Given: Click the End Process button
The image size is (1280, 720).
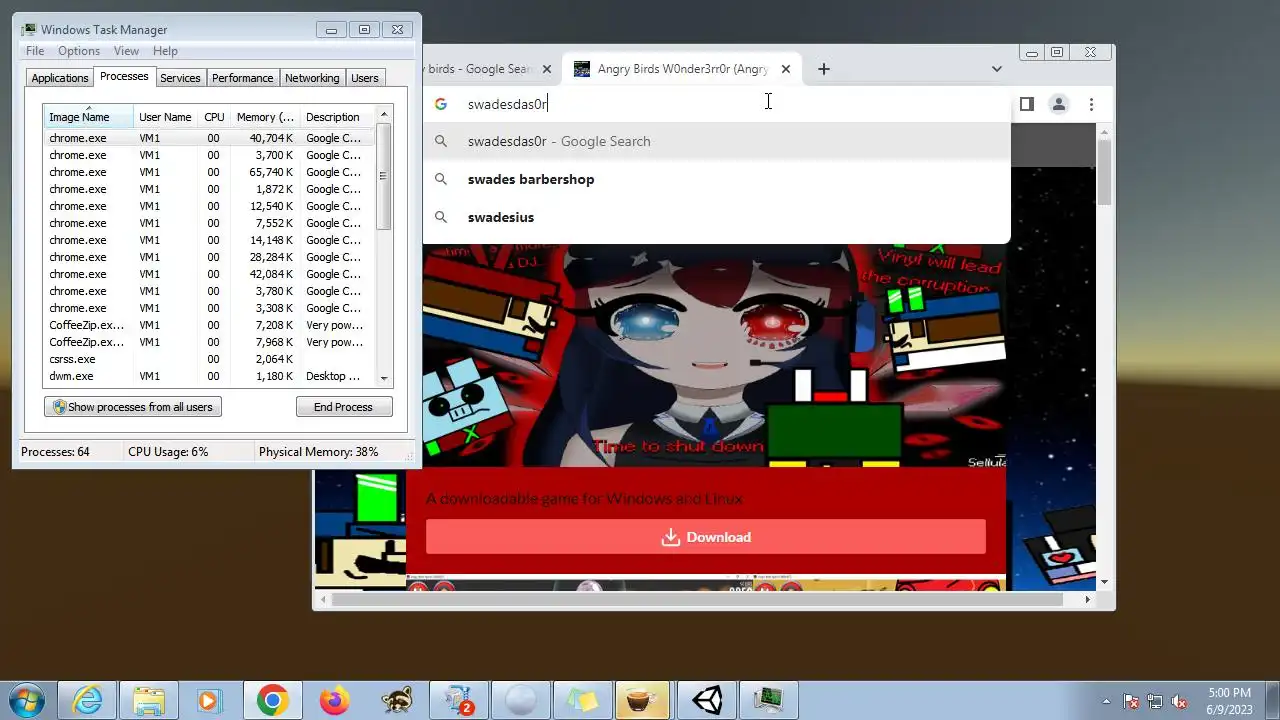Looking at the screenshot, I should [x=343, y=407].
